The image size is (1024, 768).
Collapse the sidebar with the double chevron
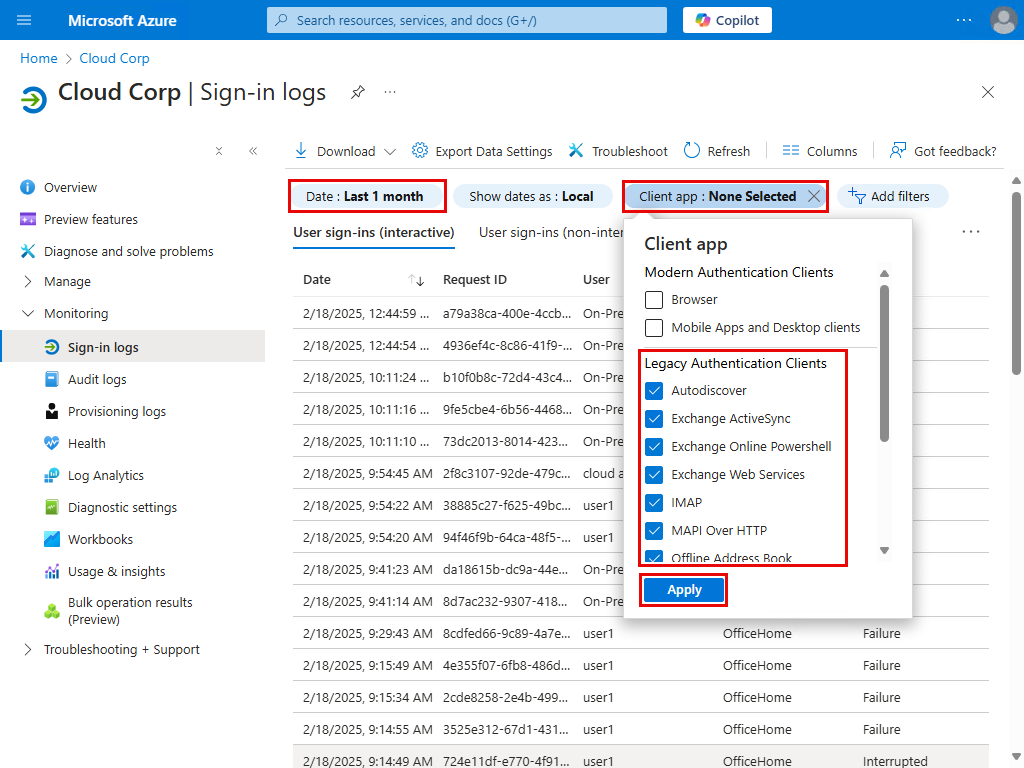[x=253, y=151]
